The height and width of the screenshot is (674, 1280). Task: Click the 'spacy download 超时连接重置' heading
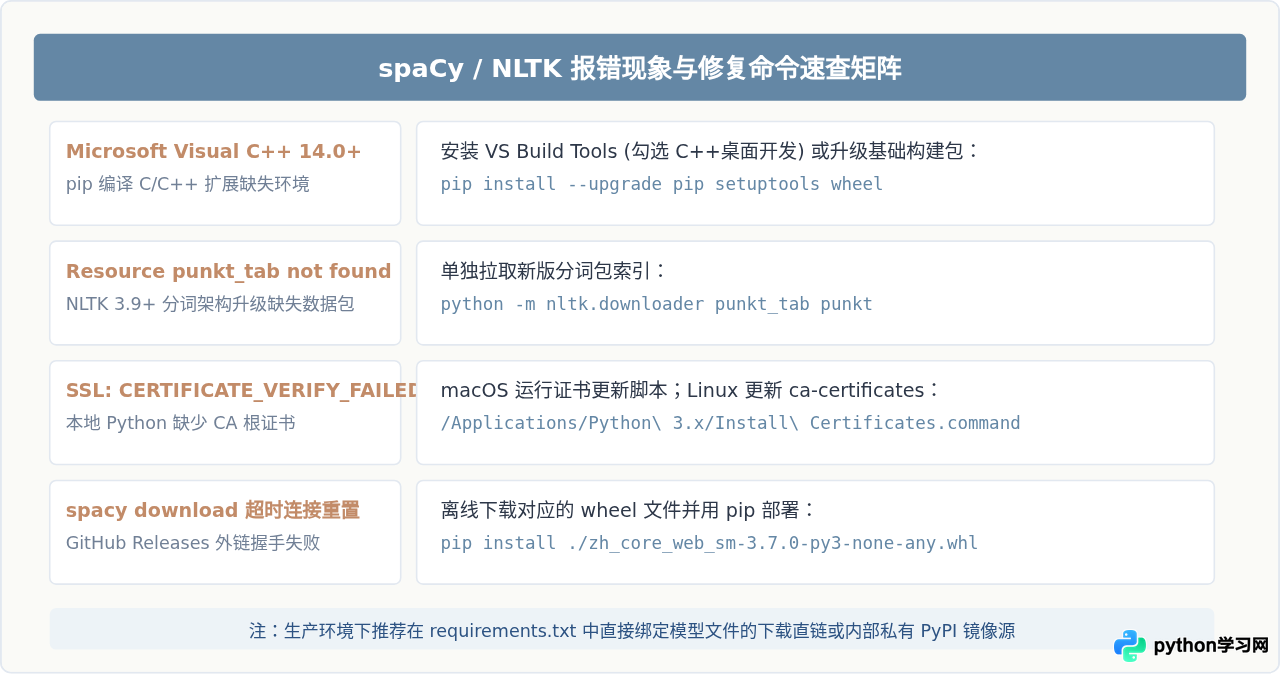pyautogui.click(x=213, y=510)
